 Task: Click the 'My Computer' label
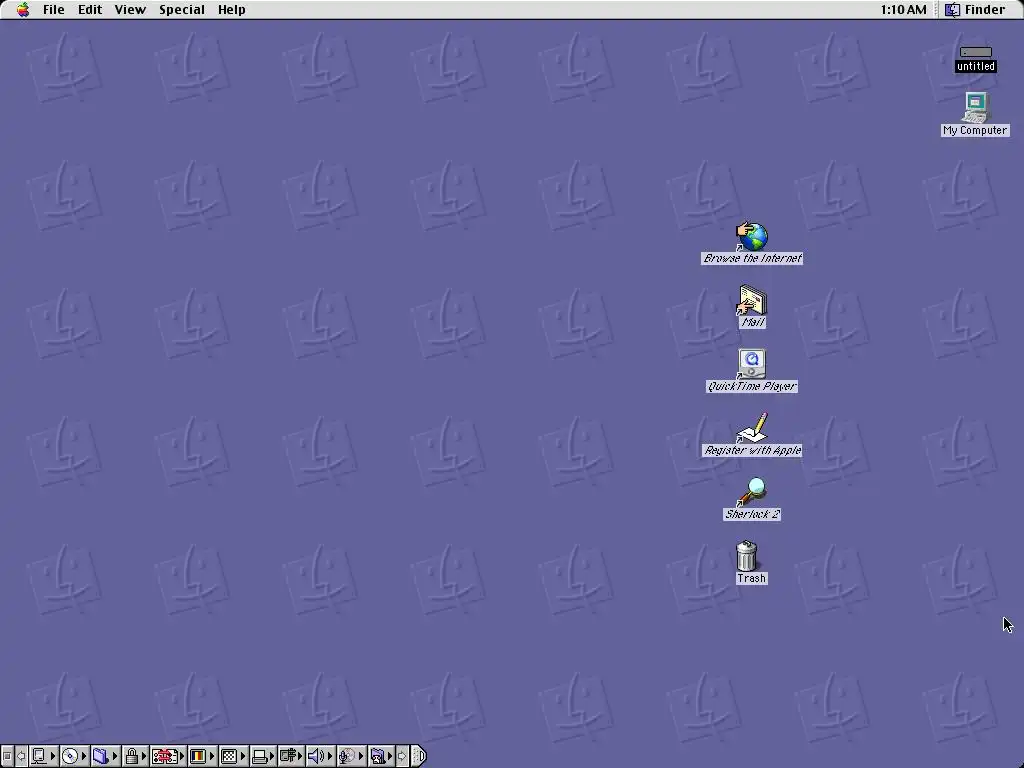(x=975, y=130)
